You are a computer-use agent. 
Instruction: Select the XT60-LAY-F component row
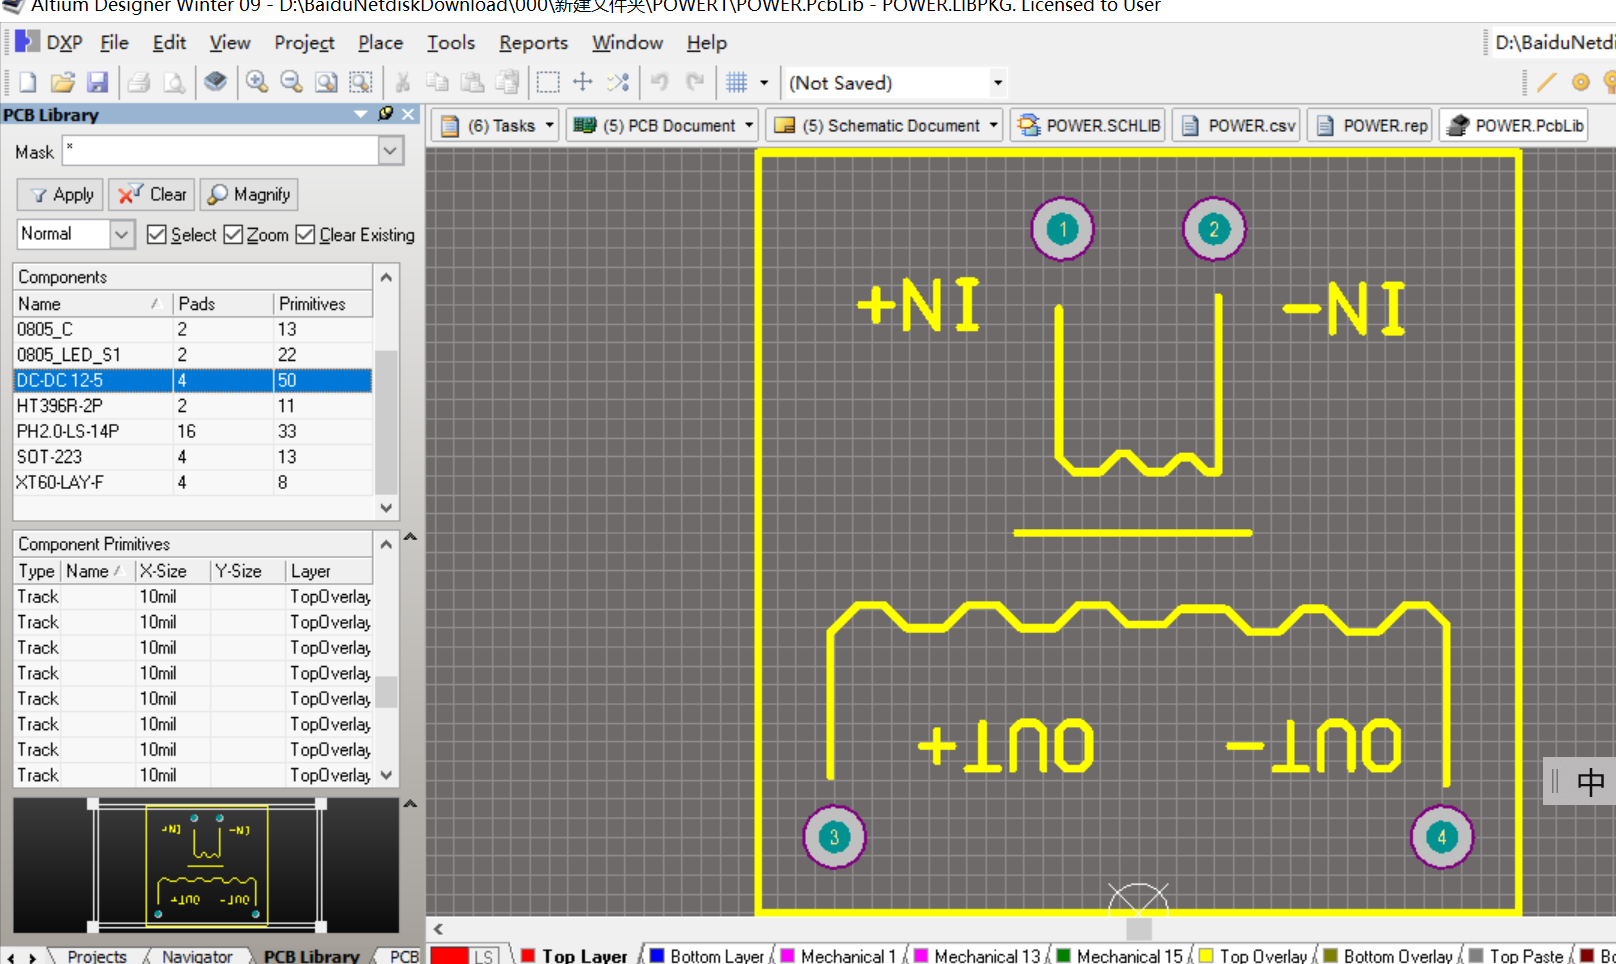192,482
